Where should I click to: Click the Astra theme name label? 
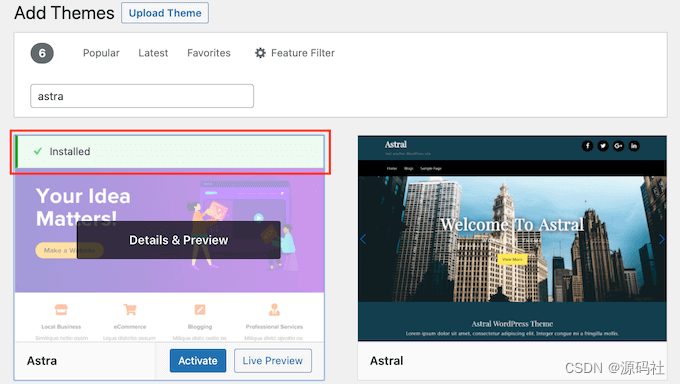tap(42, 361)
